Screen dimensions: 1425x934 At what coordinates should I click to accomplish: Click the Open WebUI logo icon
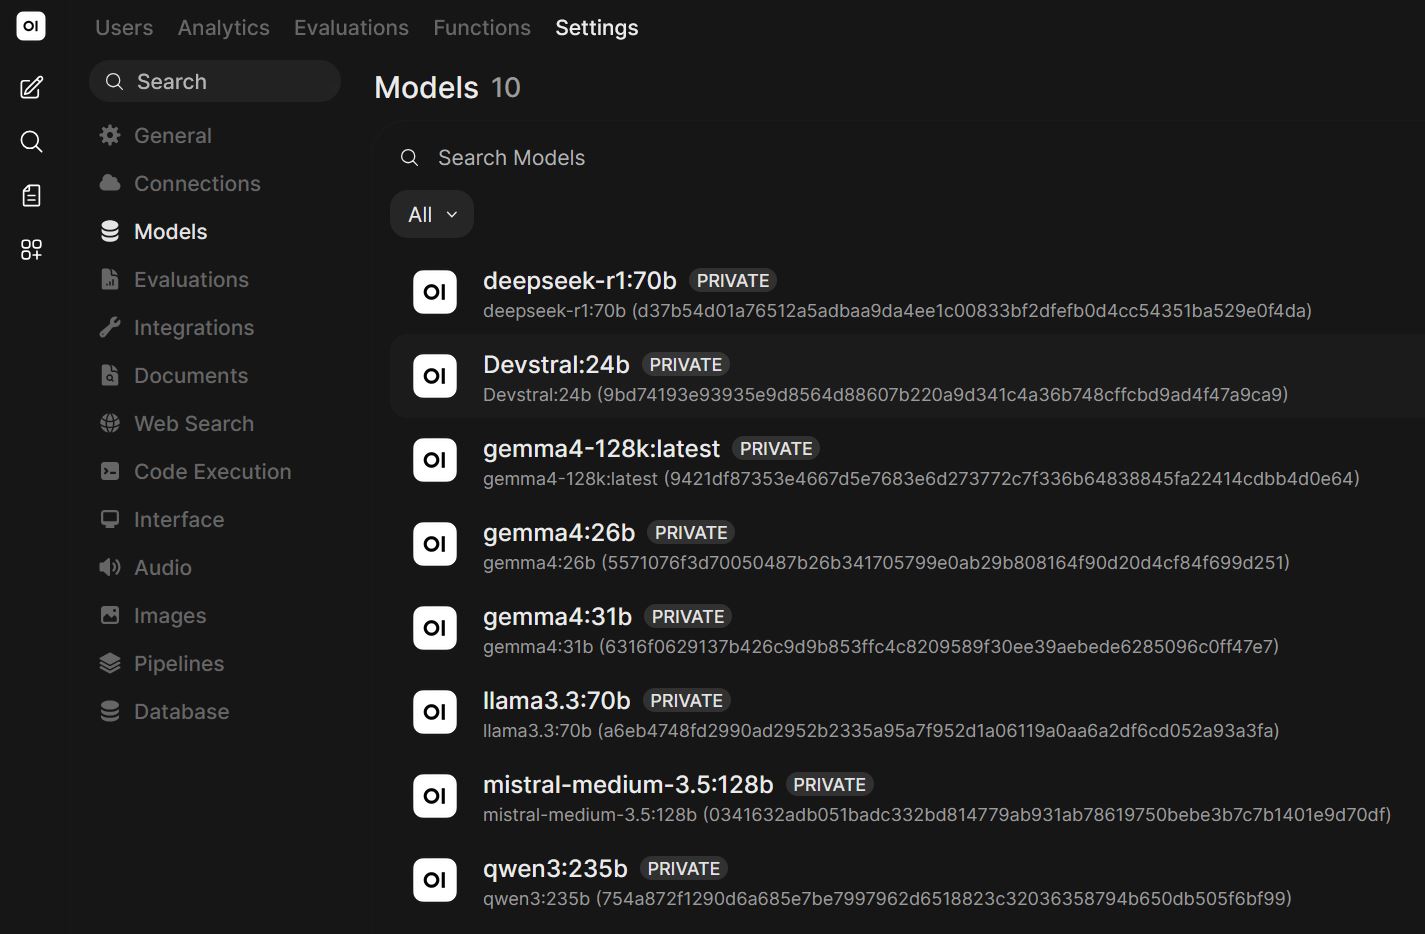[x=31, y=26]
